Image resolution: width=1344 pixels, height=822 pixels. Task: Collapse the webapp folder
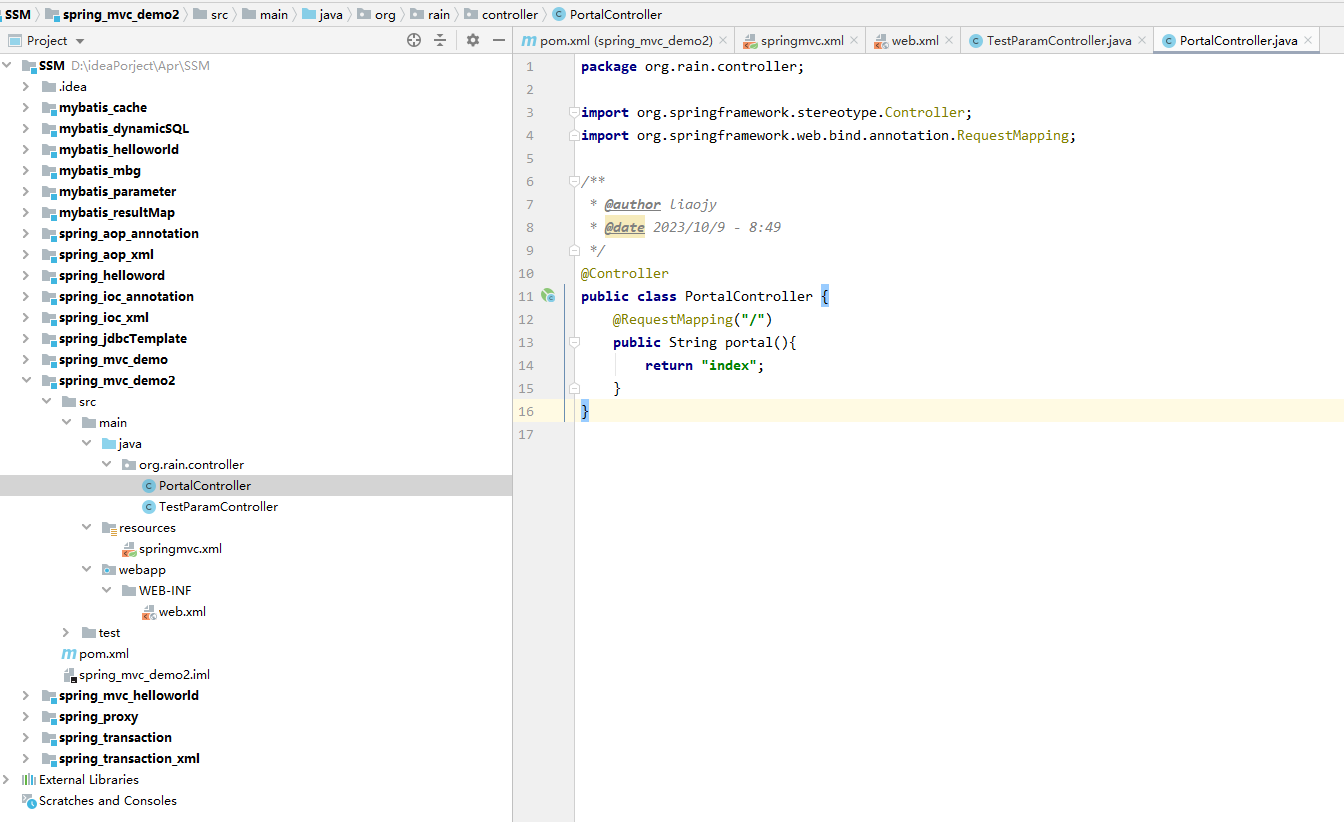click(x=86, y=570)
